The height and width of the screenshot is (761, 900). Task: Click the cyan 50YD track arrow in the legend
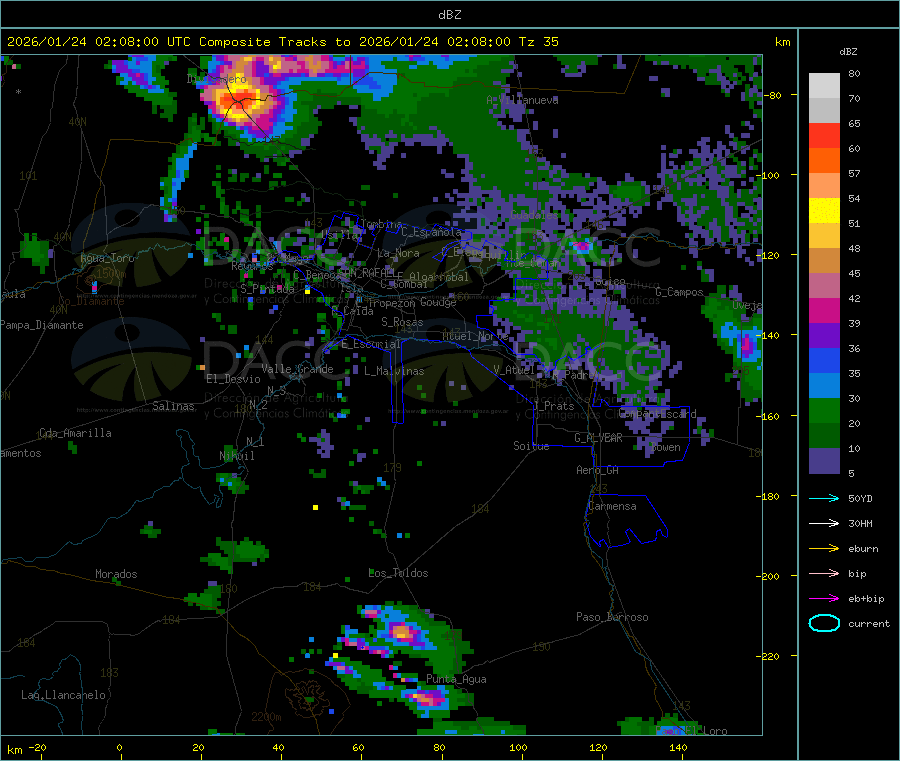pyautogui.click(x=824, y=498)
